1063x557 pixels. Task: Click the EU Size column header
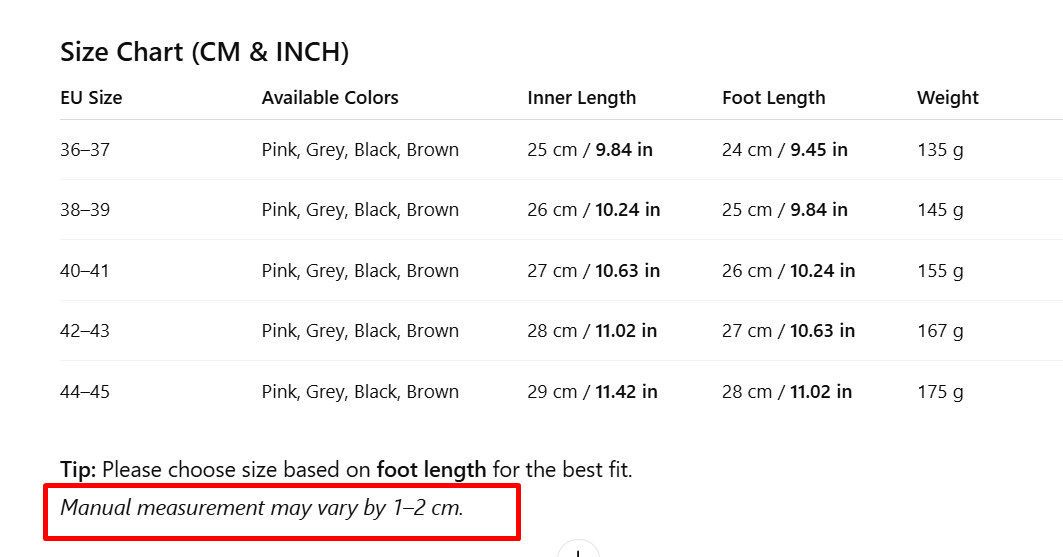click(x=91, y=98)
